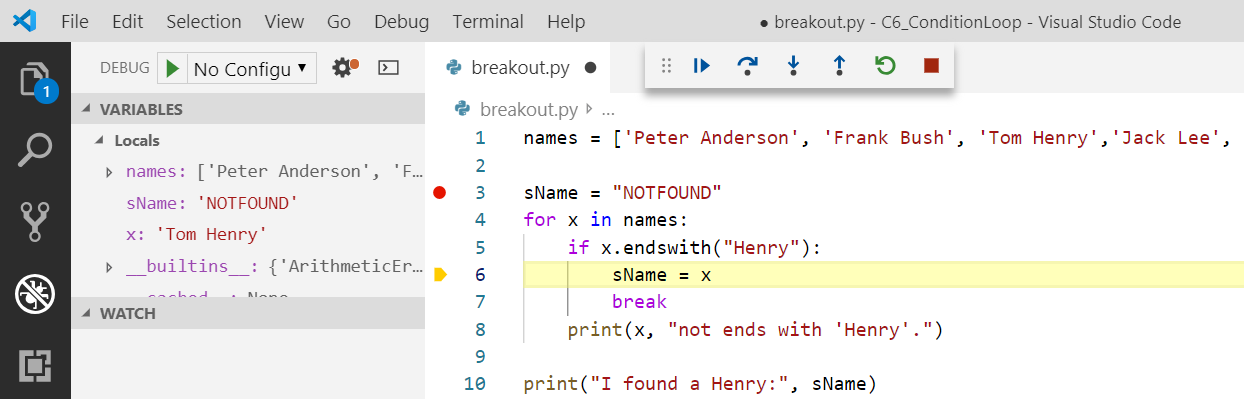
Task: Click the red Stop debugging square
Action: pos(931,66)
